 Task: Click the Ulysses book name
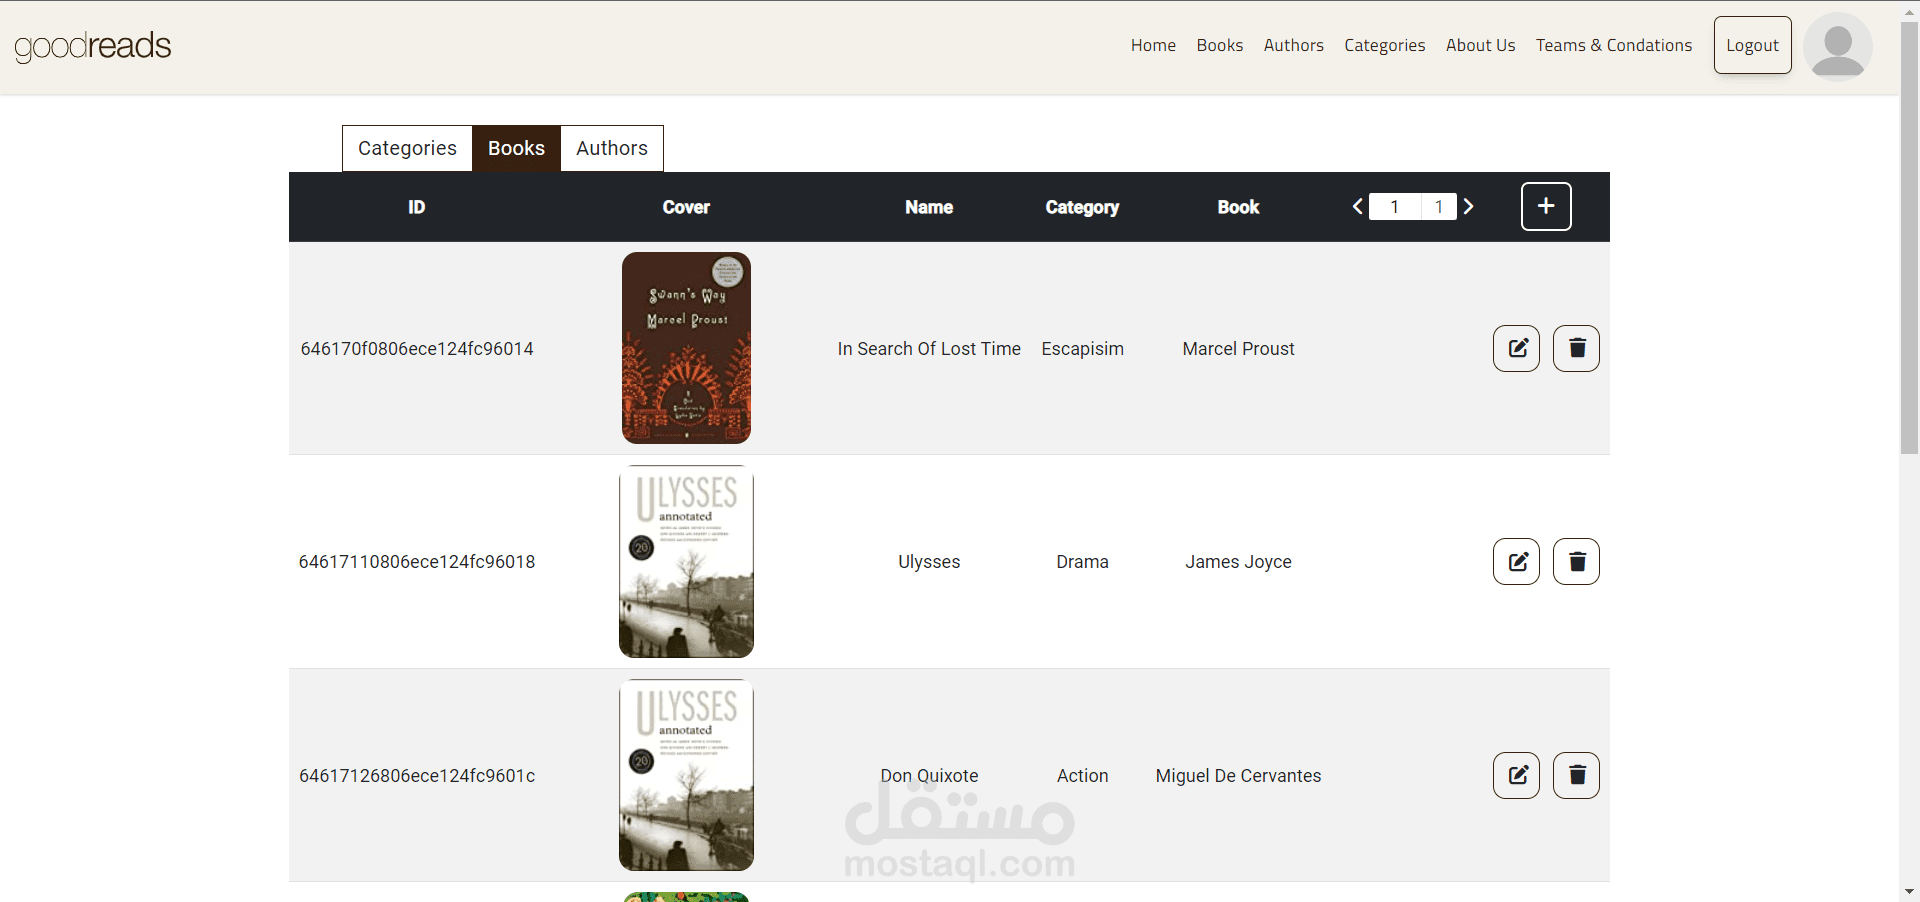929,562
